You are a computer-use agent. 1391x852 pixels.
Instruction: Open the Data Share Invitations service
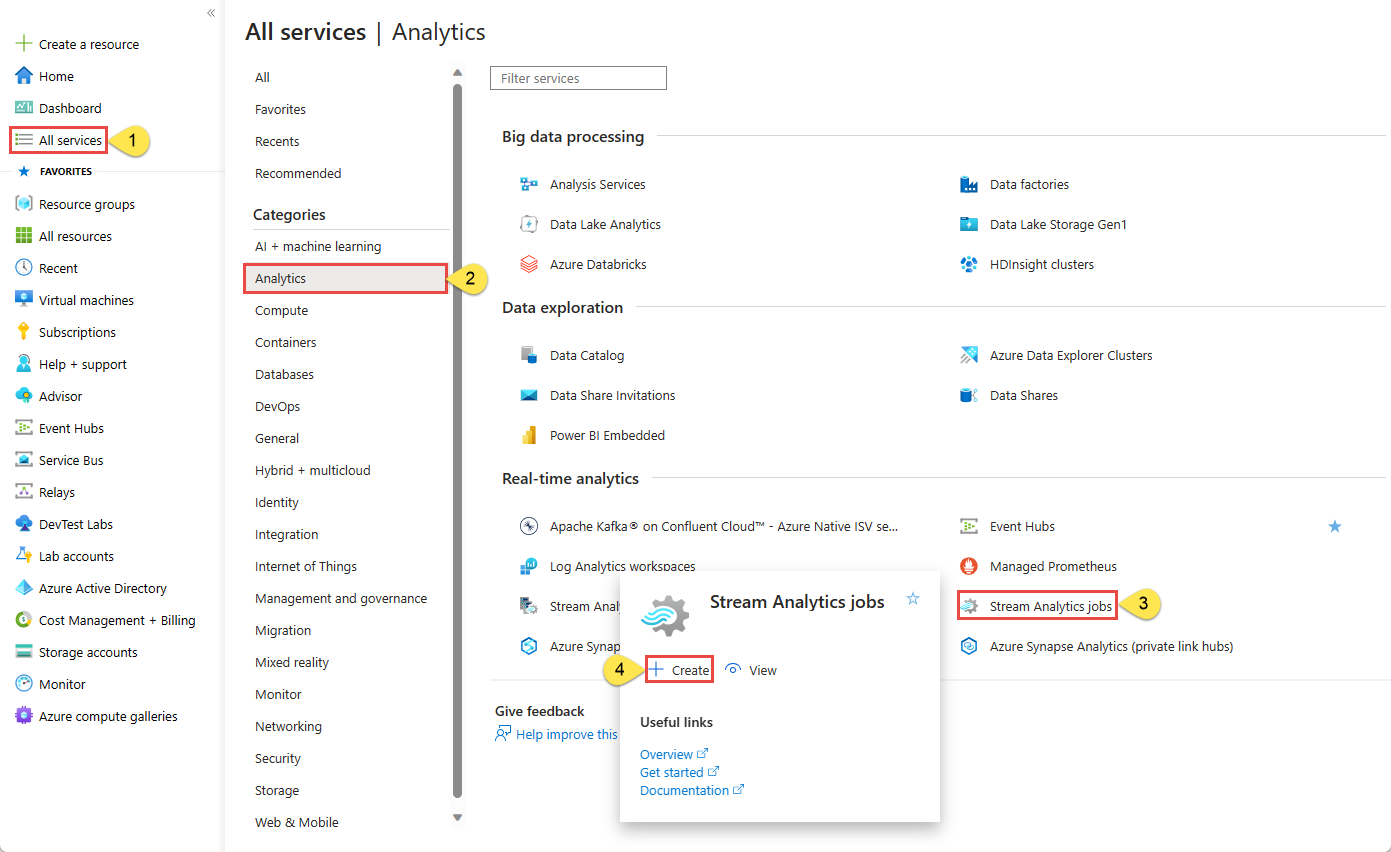click(612, 395)
